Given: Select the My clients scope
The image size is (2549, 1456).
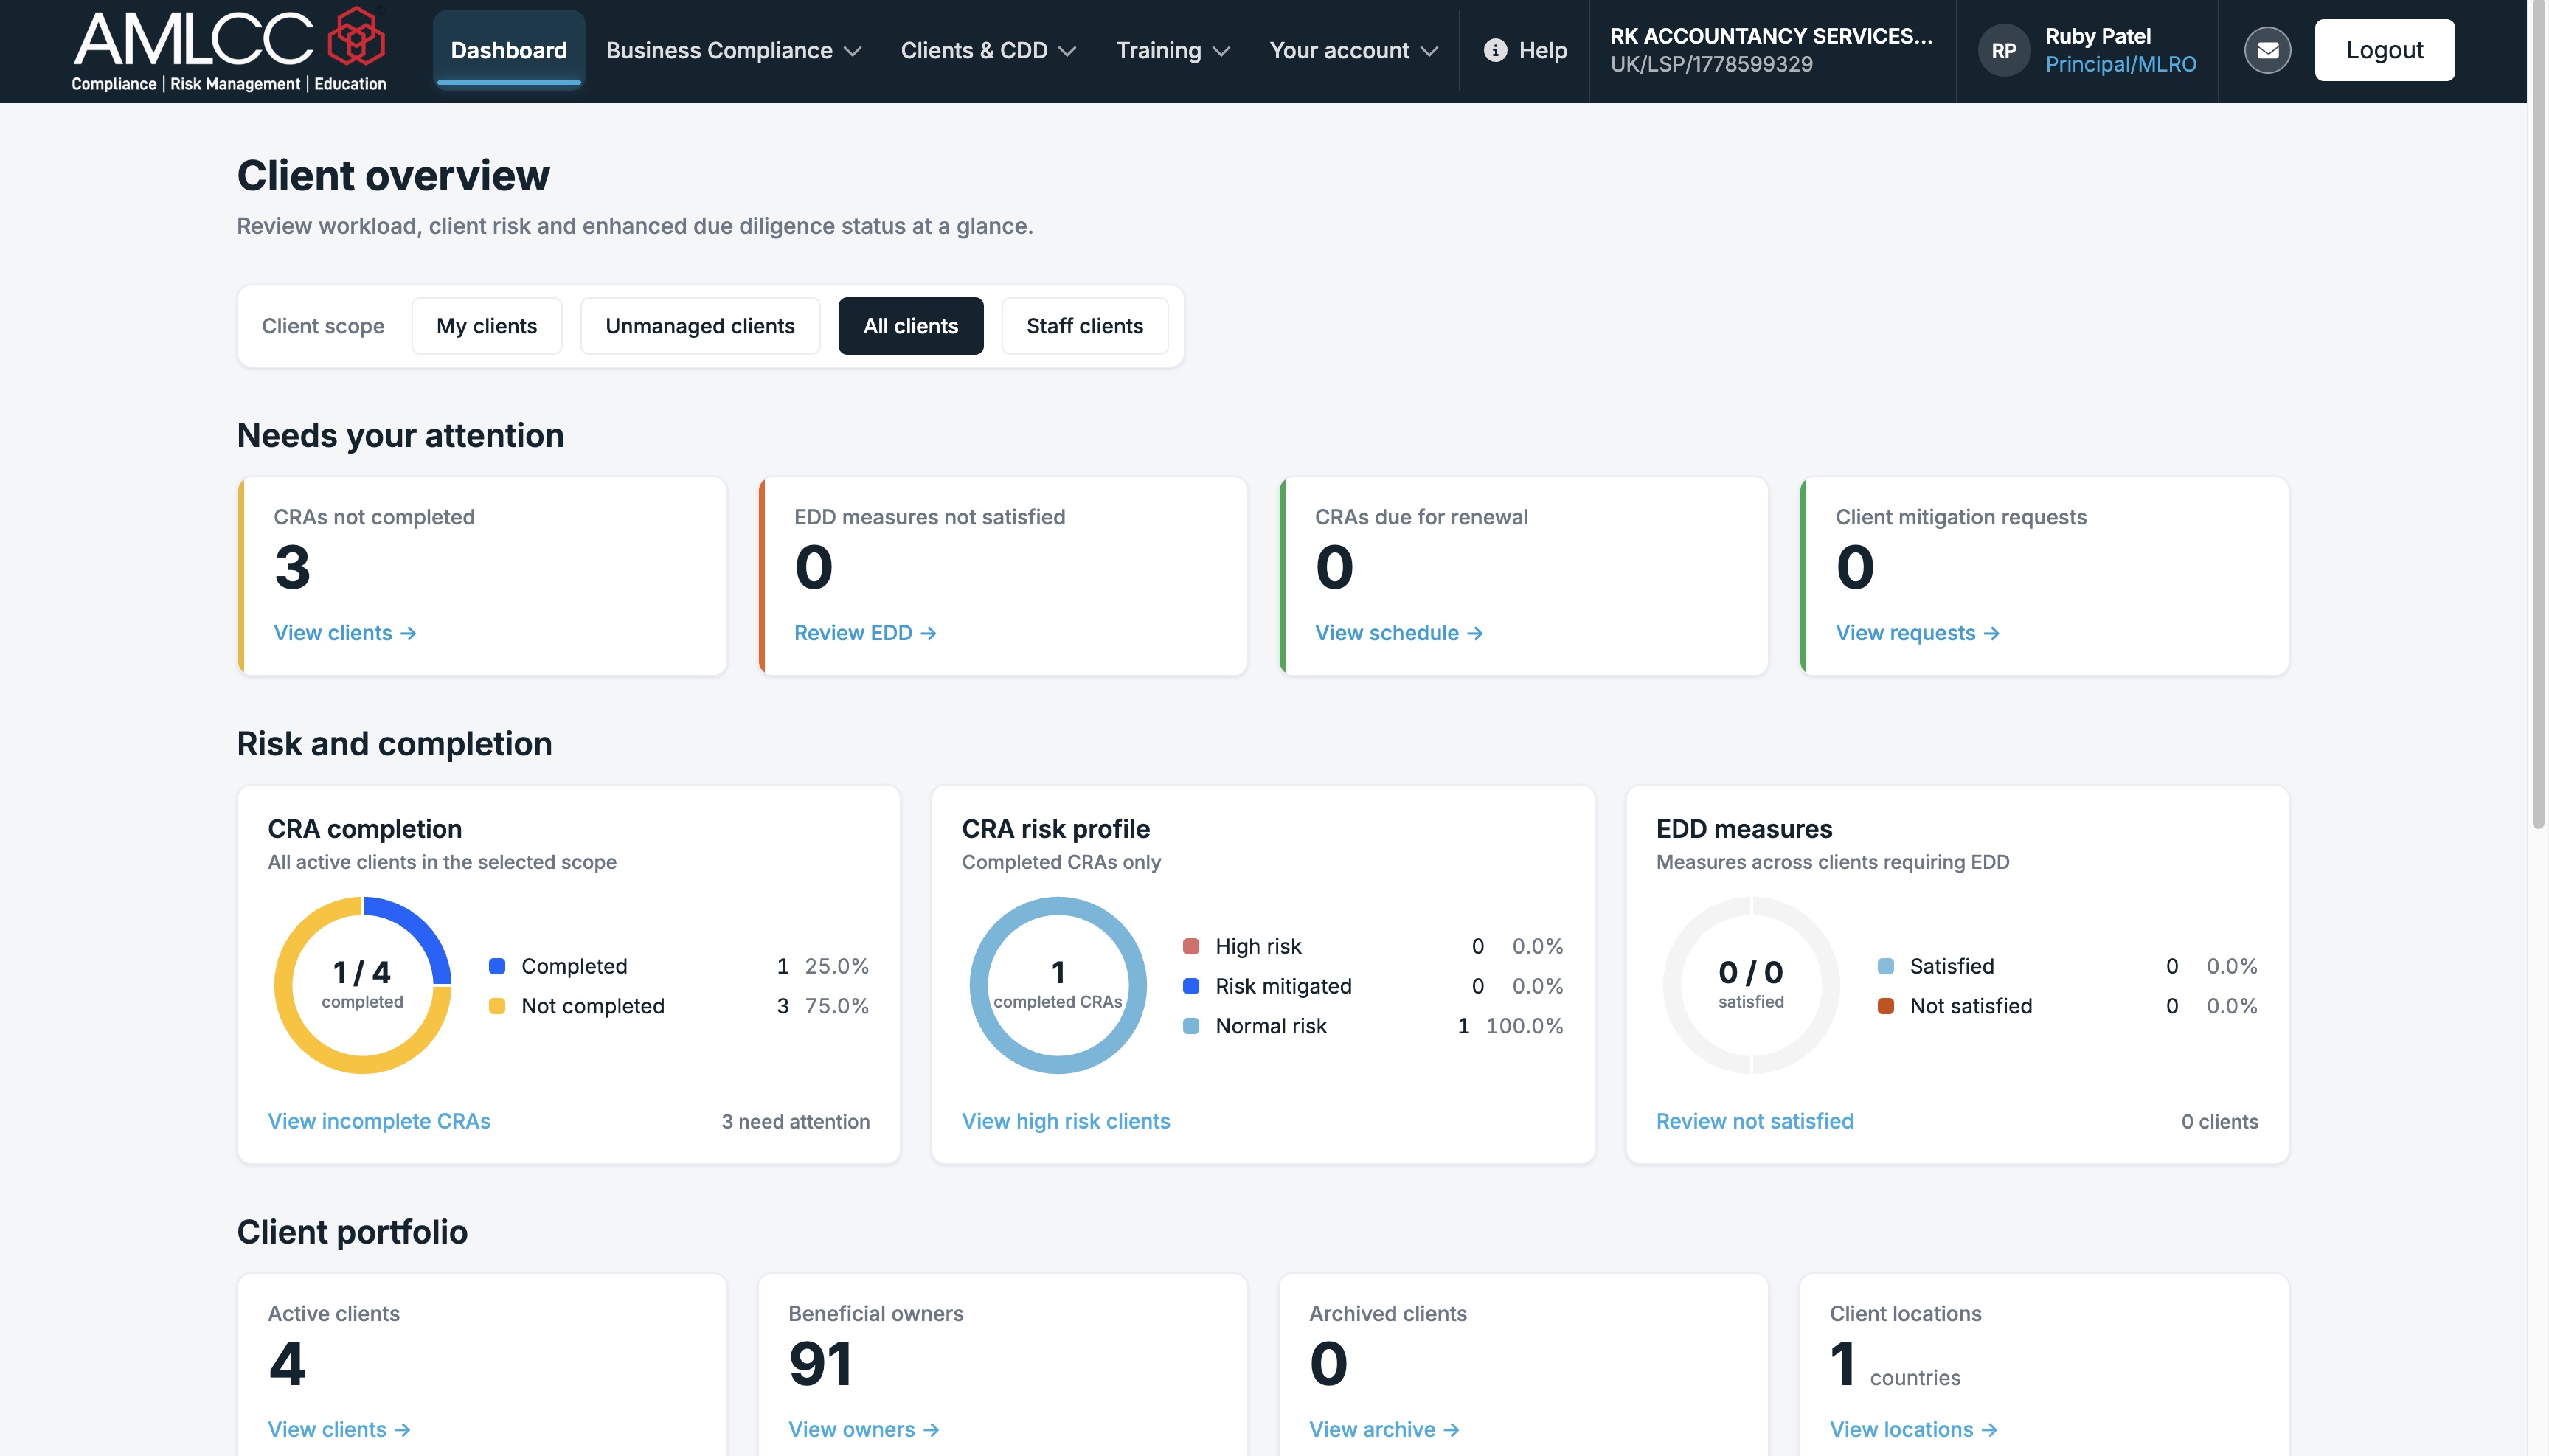Looking at the screenshot, I should point(486,326).
